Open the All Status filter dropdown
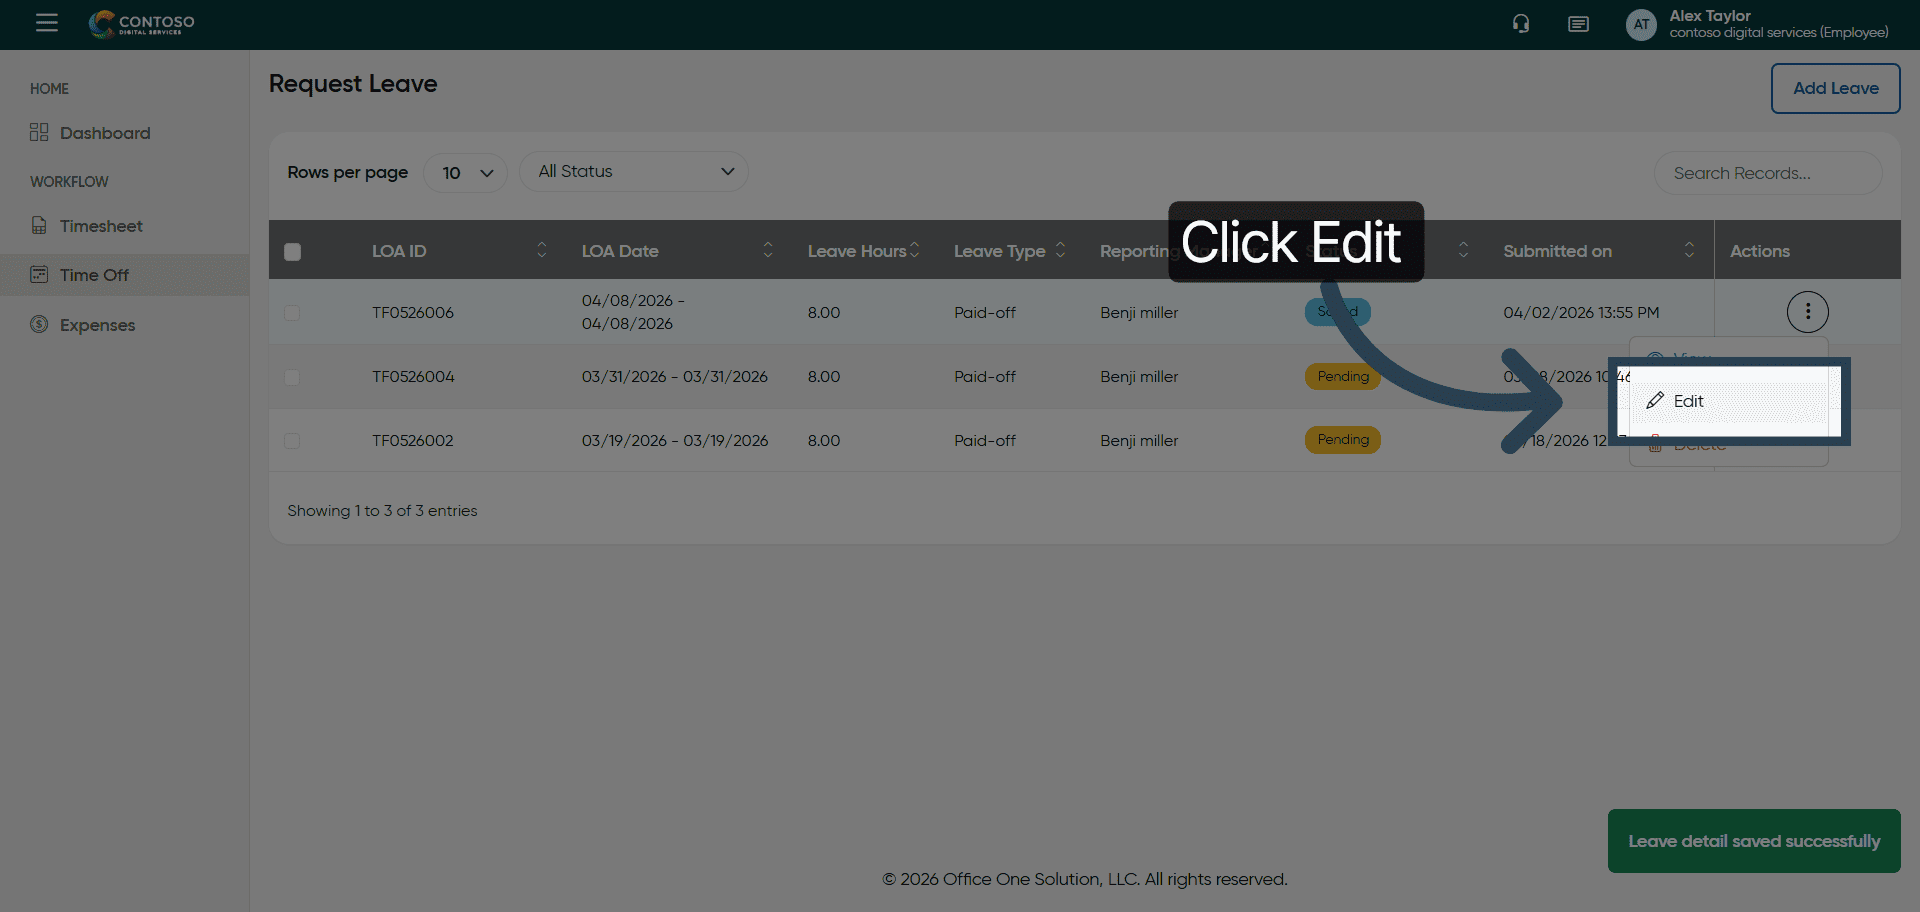Screen dimensions: 1920x912 coord(634,172)
